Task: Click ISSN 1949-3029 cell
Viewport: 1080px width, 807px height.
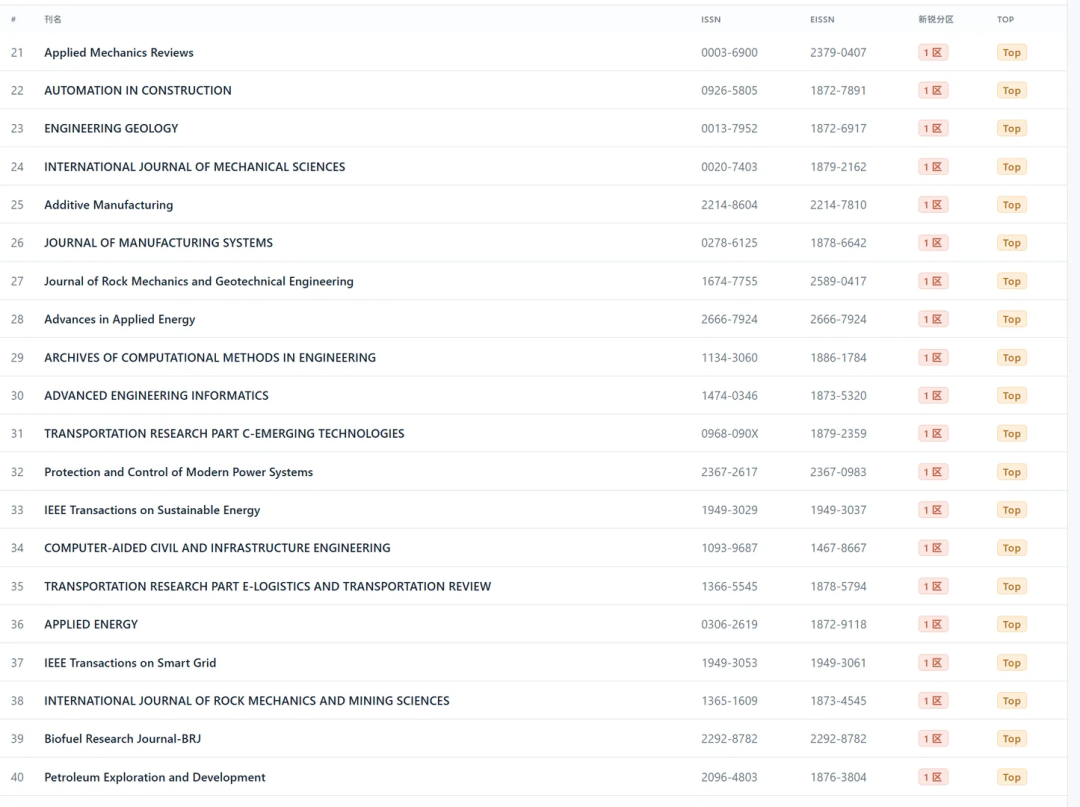Action: pos(729,510)
